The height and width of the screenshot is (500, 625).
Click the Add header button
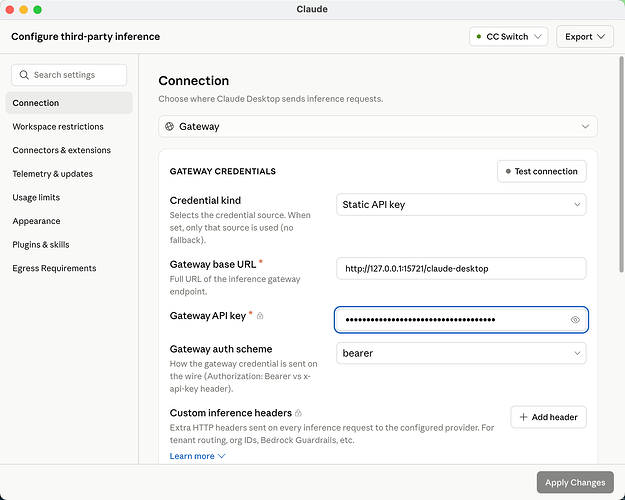coord(548,417)
